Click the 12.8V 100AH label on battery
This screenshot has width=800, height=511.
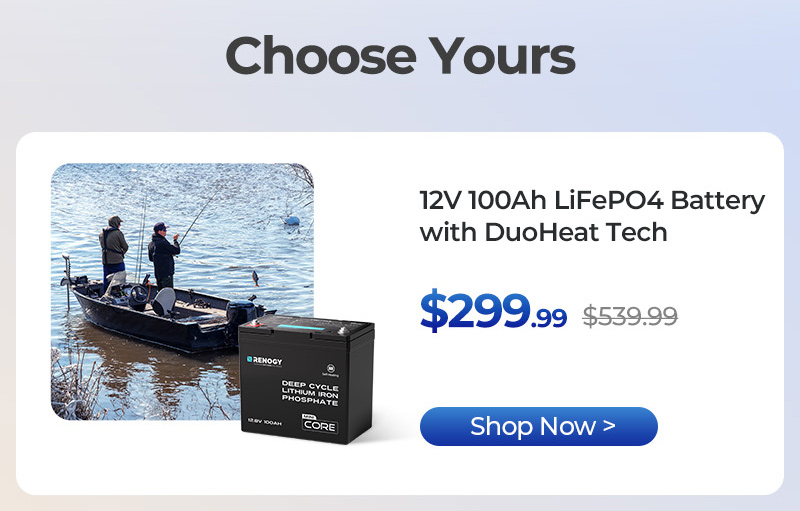(265, 422)
